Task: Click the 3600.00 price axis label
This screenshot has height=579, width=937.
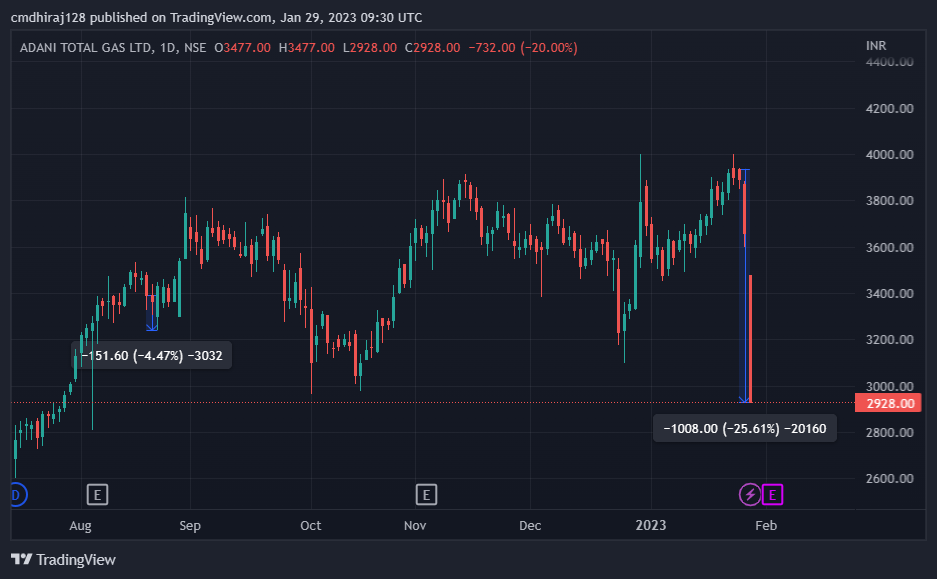Action: (889, 247)
